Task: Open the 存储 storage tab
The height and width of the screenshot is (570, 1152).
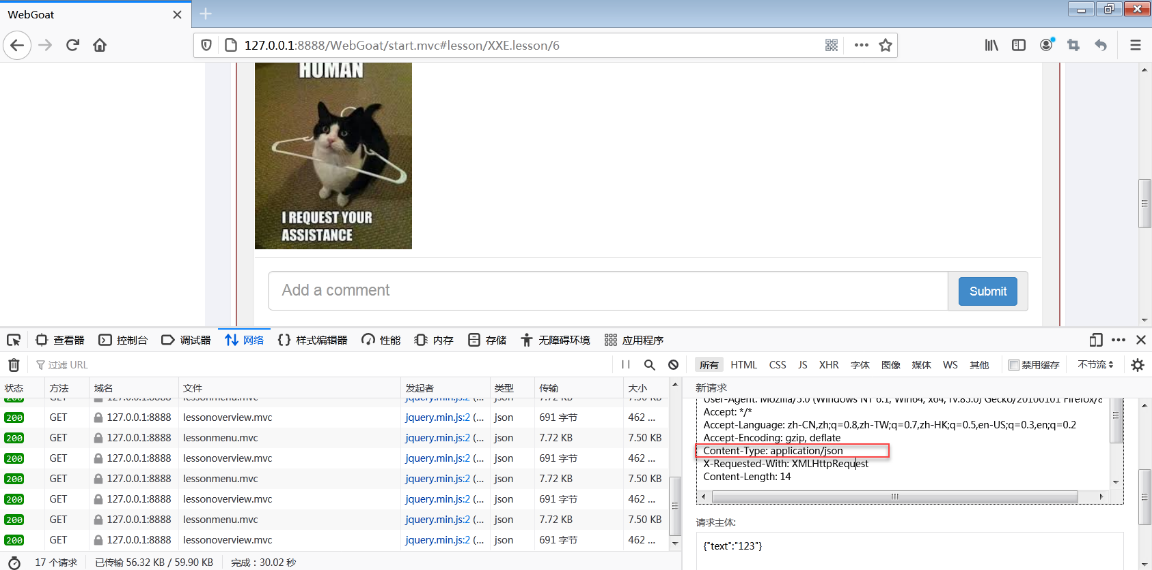Action: [486, 340]
